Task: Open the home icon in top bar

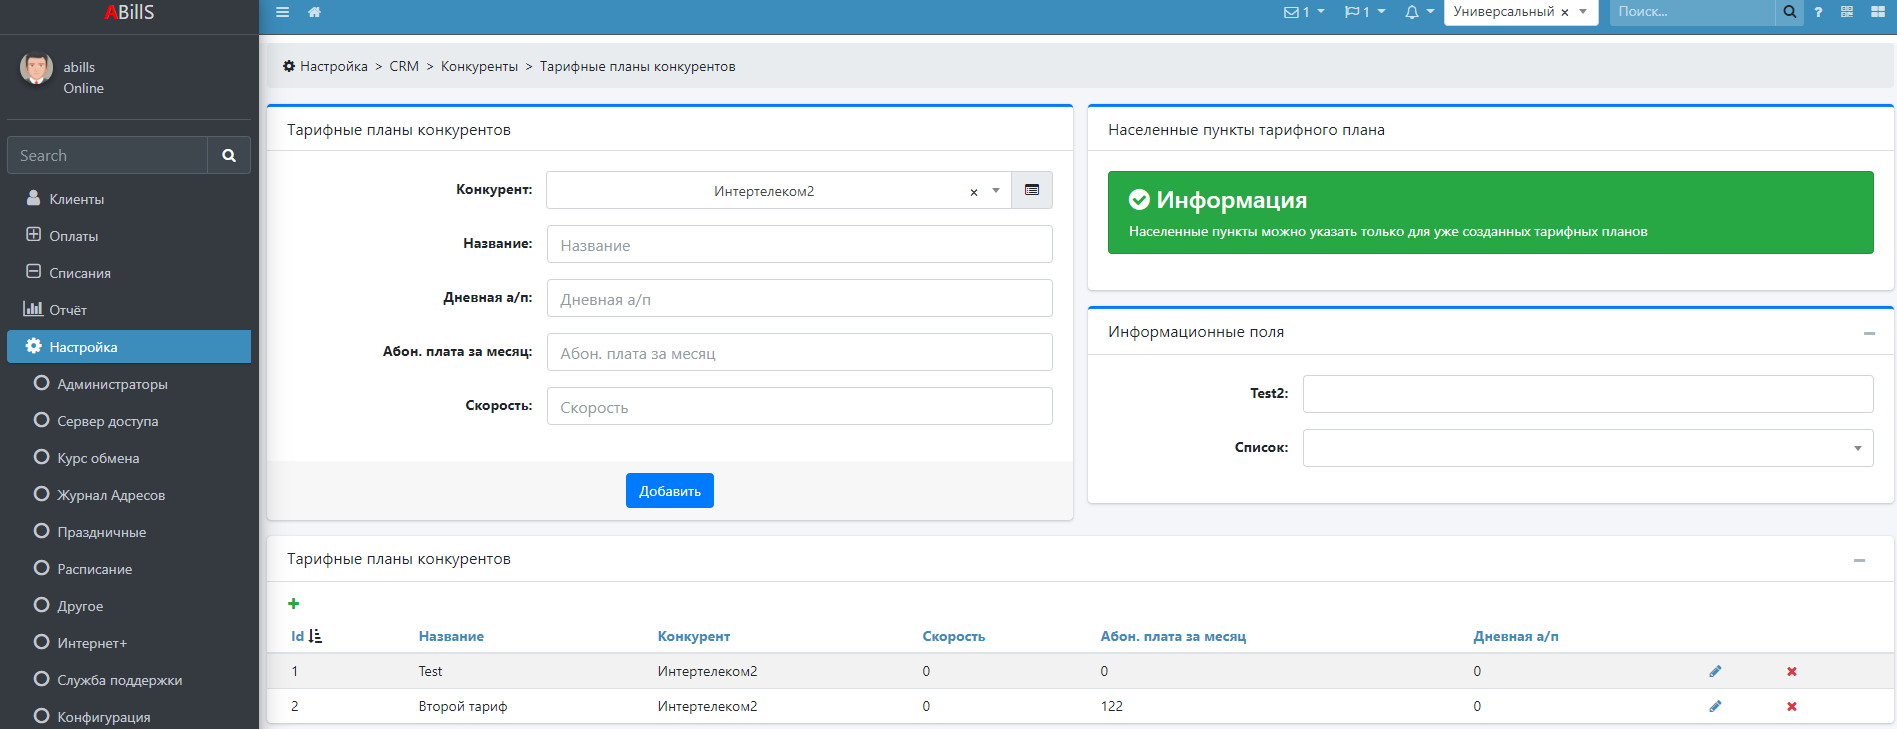Action: 314,12
